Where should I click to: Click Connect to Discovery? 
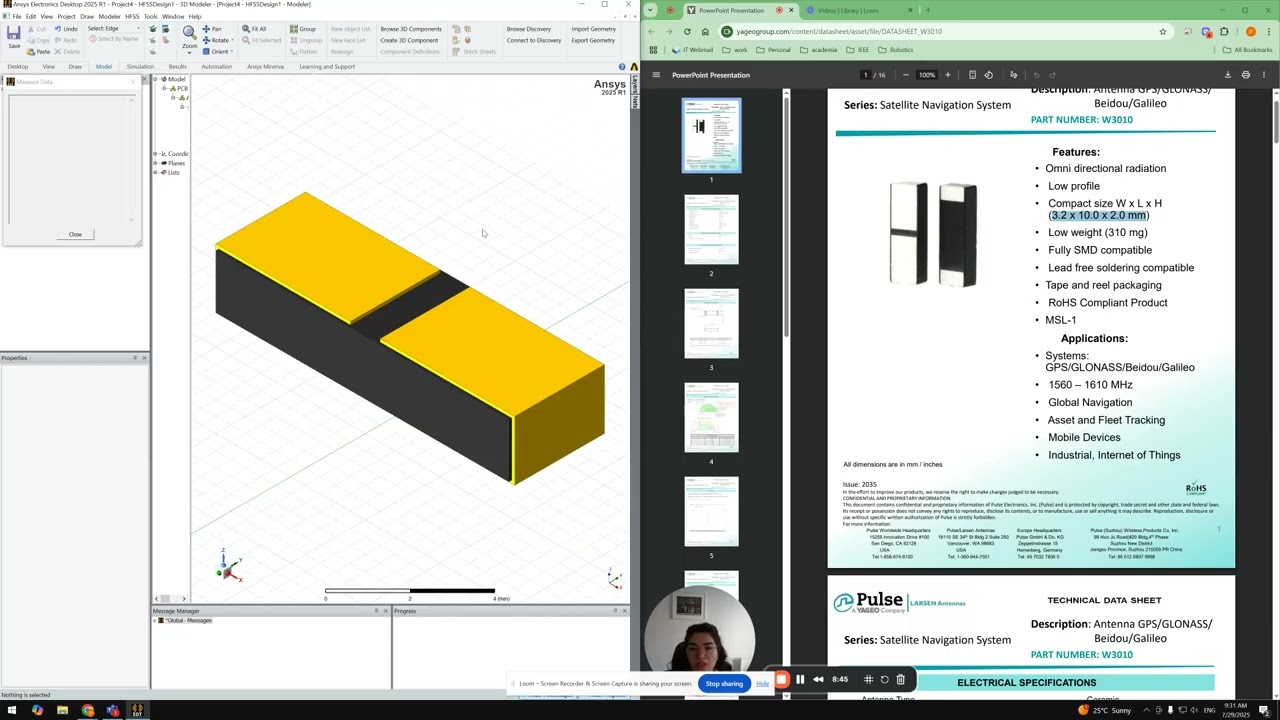(x=534, y=41)
